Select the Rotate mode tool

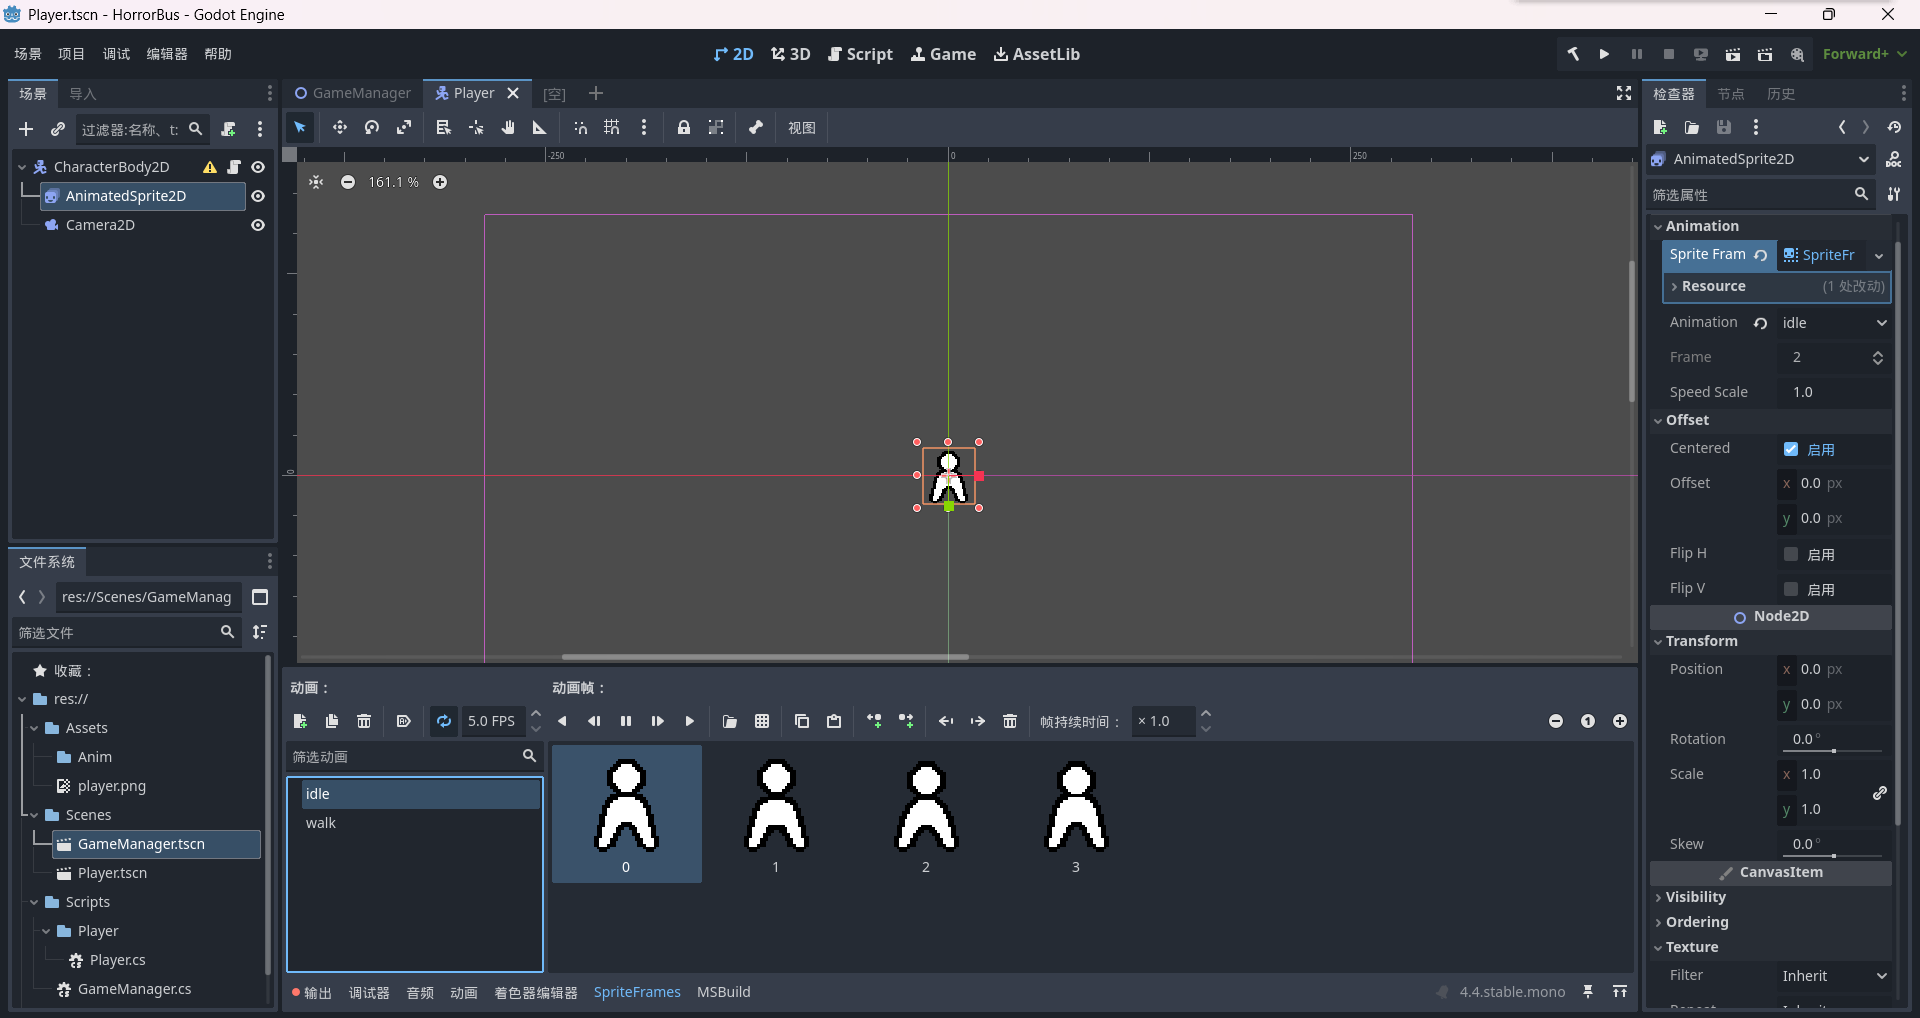(372, 127)
